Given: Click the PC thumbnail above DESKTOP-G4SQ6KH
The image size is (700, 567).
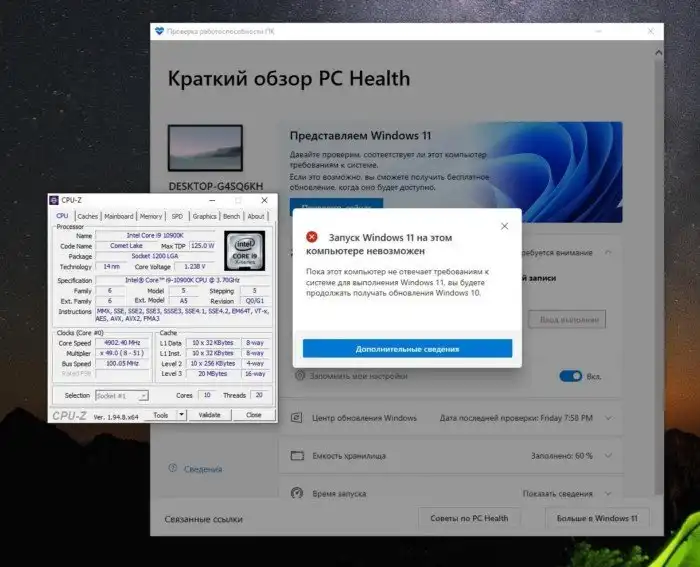Looking at the screenshot, I should pyautogui.click(x=205, y=149).
